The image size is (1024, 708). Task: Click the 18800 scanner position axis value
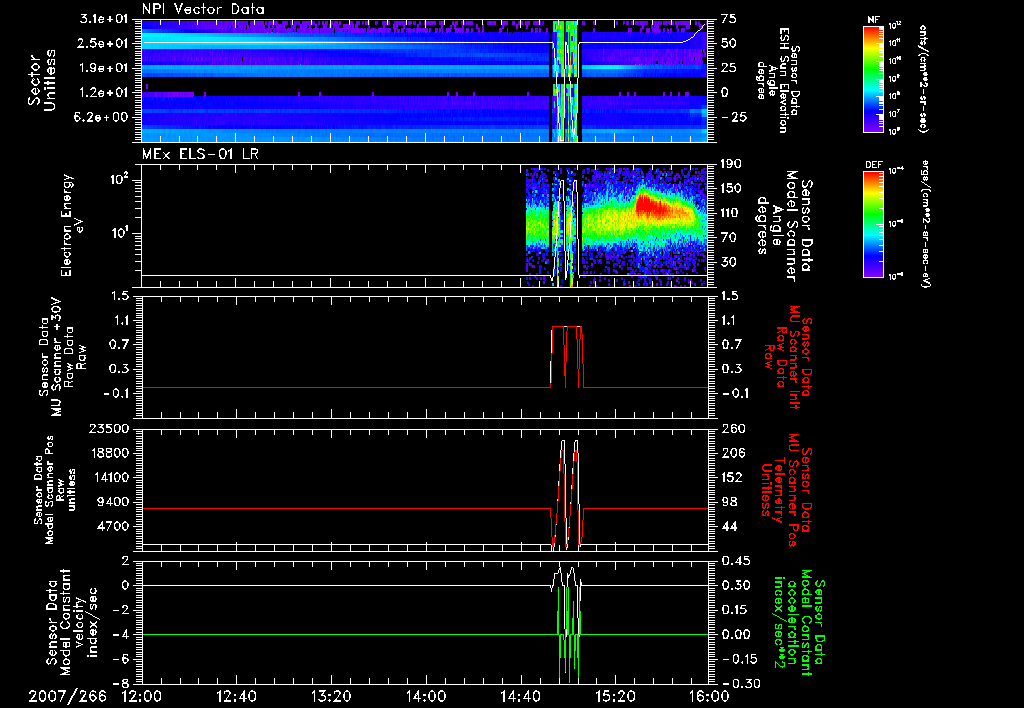(108, 453)
